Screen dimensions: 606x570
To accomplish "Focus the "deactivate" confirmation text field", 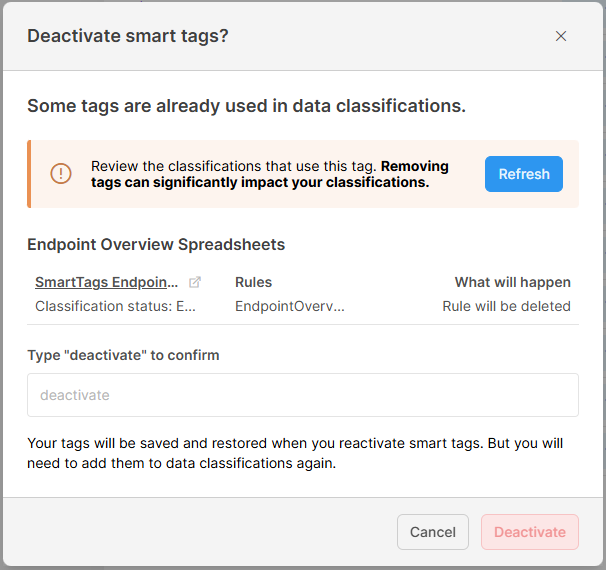I will coord(303,395).
